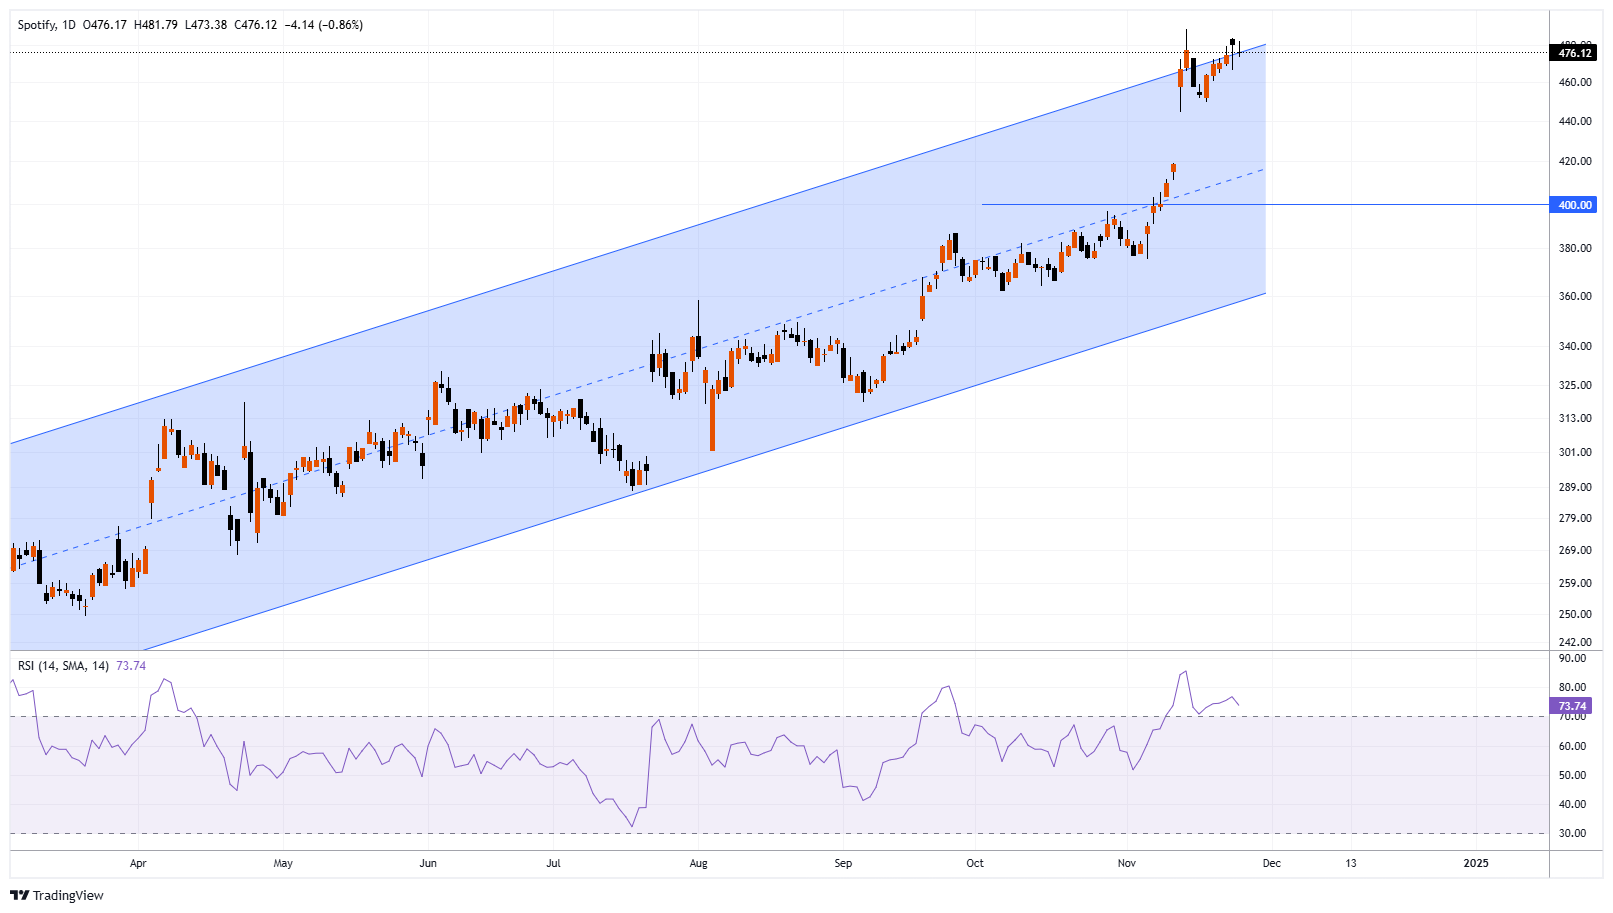The image size is (1613, 913).
Task: Click the Dec label on time axis
Action: (x=1271, y=863)
